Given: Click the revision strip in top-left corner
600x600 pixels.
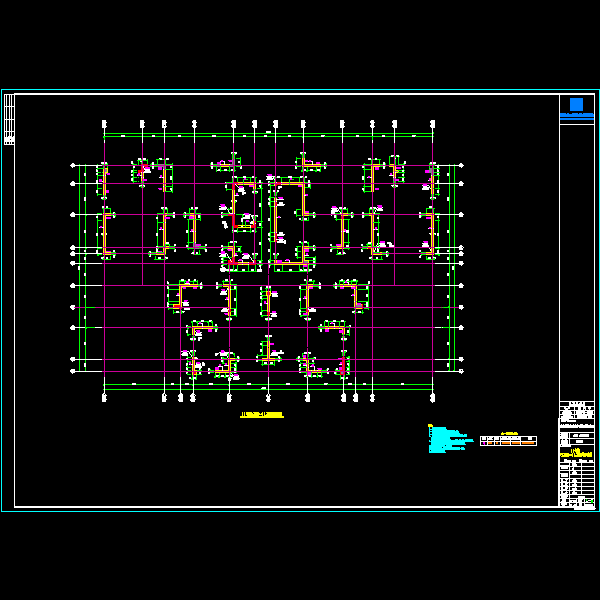Looking at the screenshot, I should [9, 119].
